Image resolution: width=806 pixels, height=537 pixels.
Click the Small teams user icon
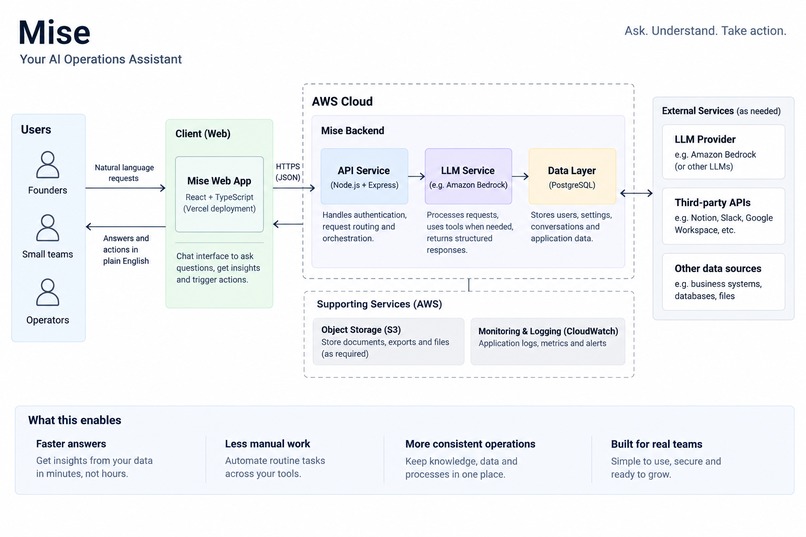pyautogui.click(x=47, y=228)
